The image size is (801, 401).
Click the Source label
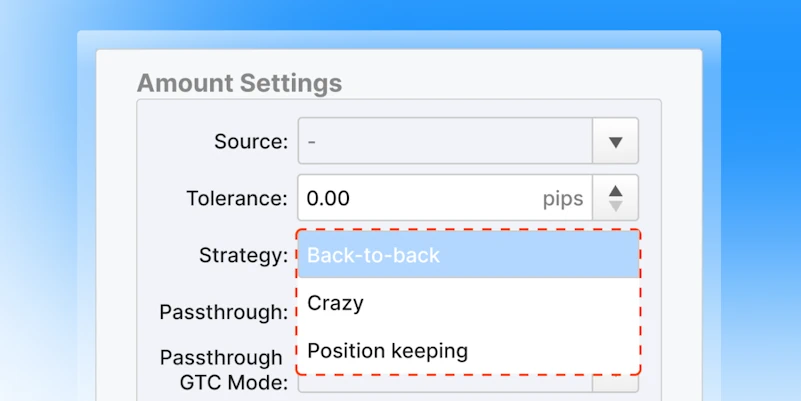(x=251, y=141)
